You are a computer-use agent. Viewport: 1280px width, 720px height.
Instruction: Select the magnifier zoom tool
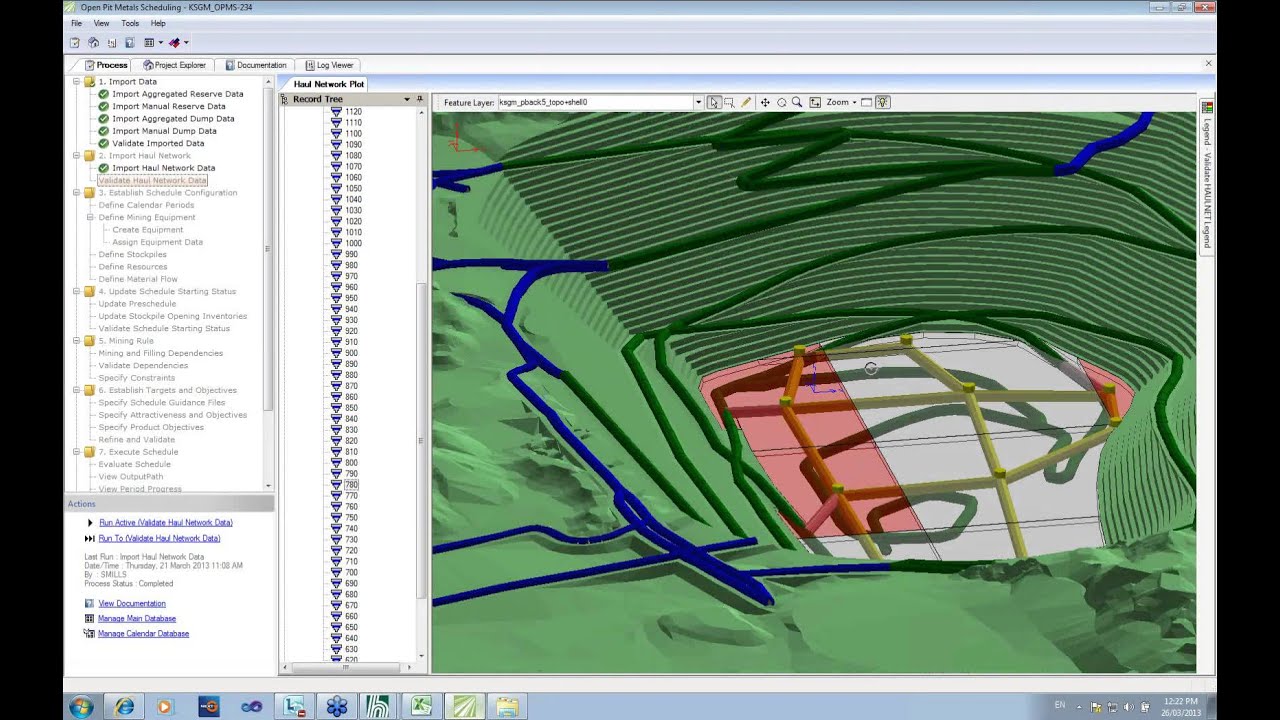click(797, 102)
